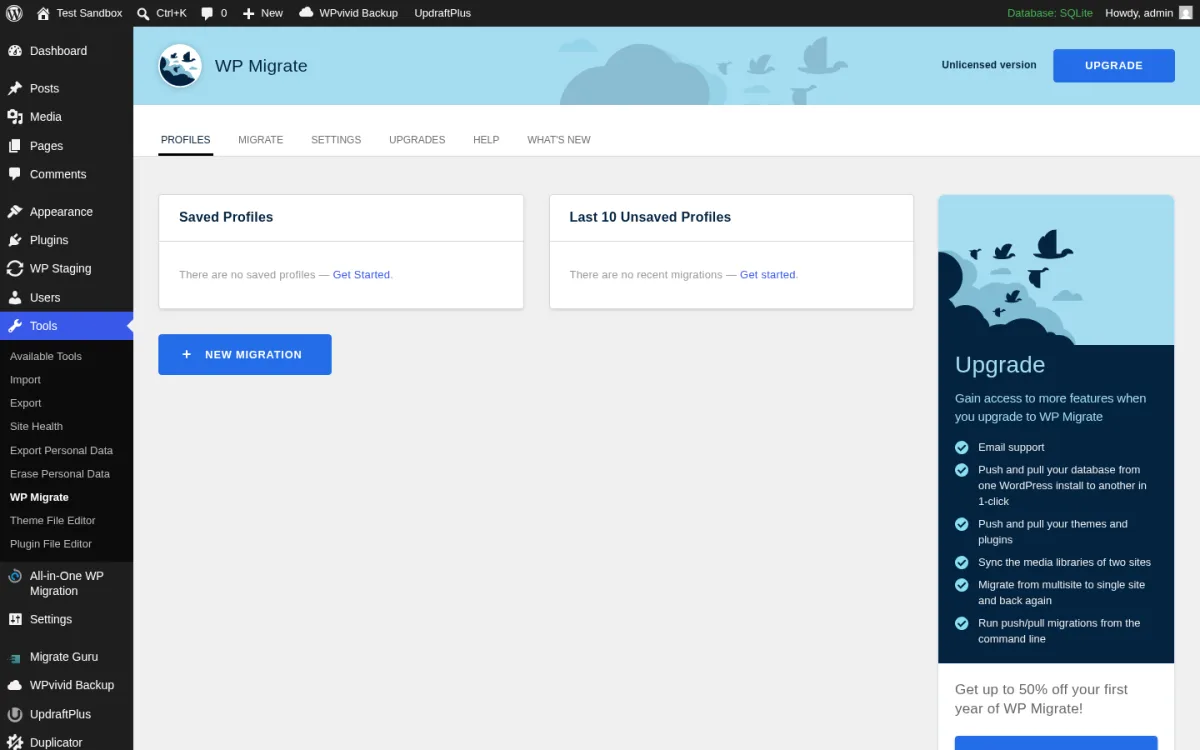The width and height of the screenshot is (1200, 750).
Task: Open UpdraftPlus in the sidebar
Action: tap(66, 715)
